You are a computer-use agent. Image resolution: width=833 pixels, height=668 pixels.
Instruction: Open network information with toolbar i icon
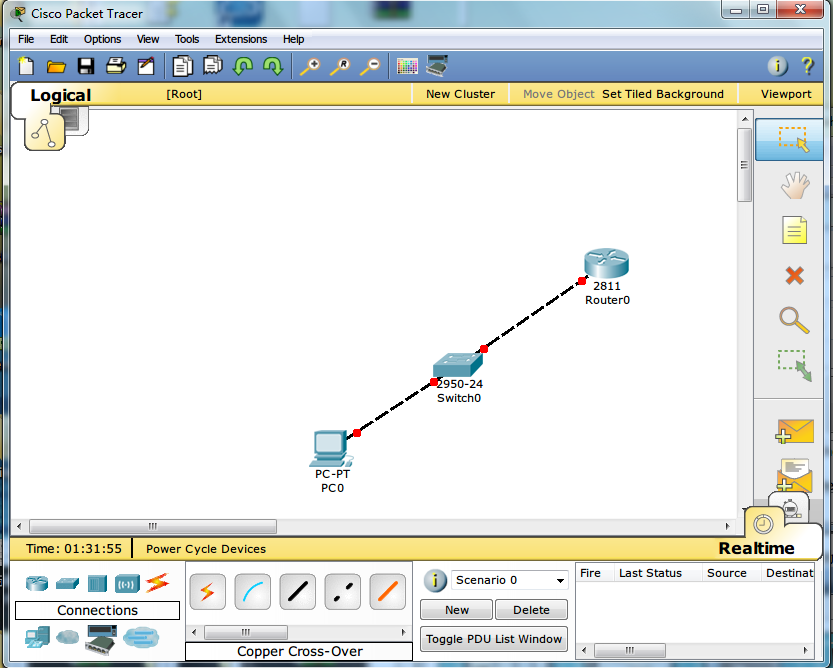[778, 66]
